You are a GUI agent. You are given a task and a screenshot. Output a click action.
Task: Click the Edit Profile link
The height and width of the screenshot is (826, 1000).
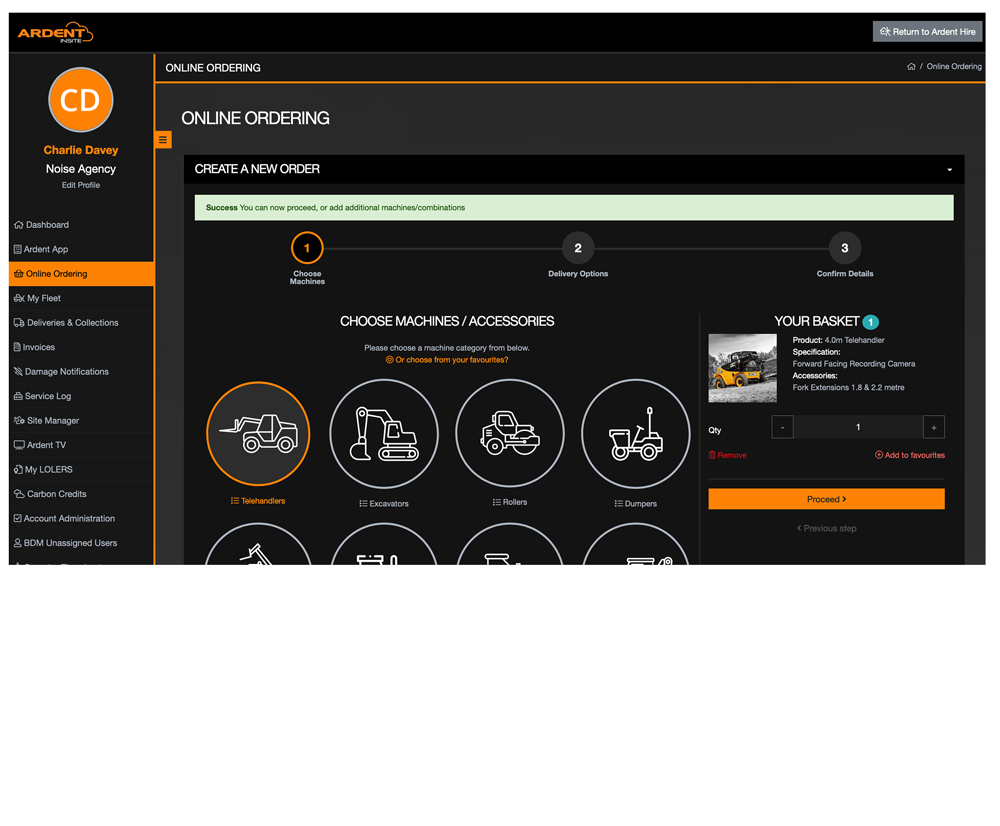coord(81,185)
